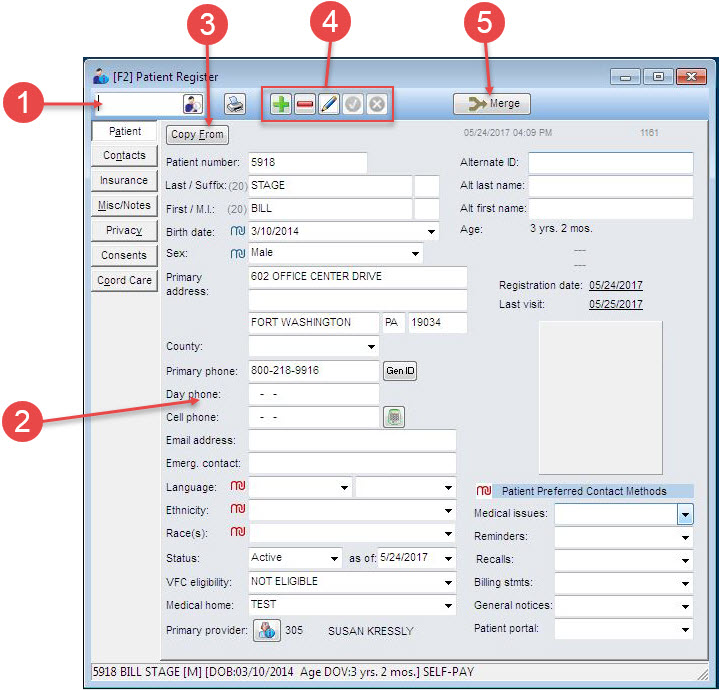This screenshot has width=719, height=690.
Task: Click Patient Register window title icon
Action: pos(101,76)
